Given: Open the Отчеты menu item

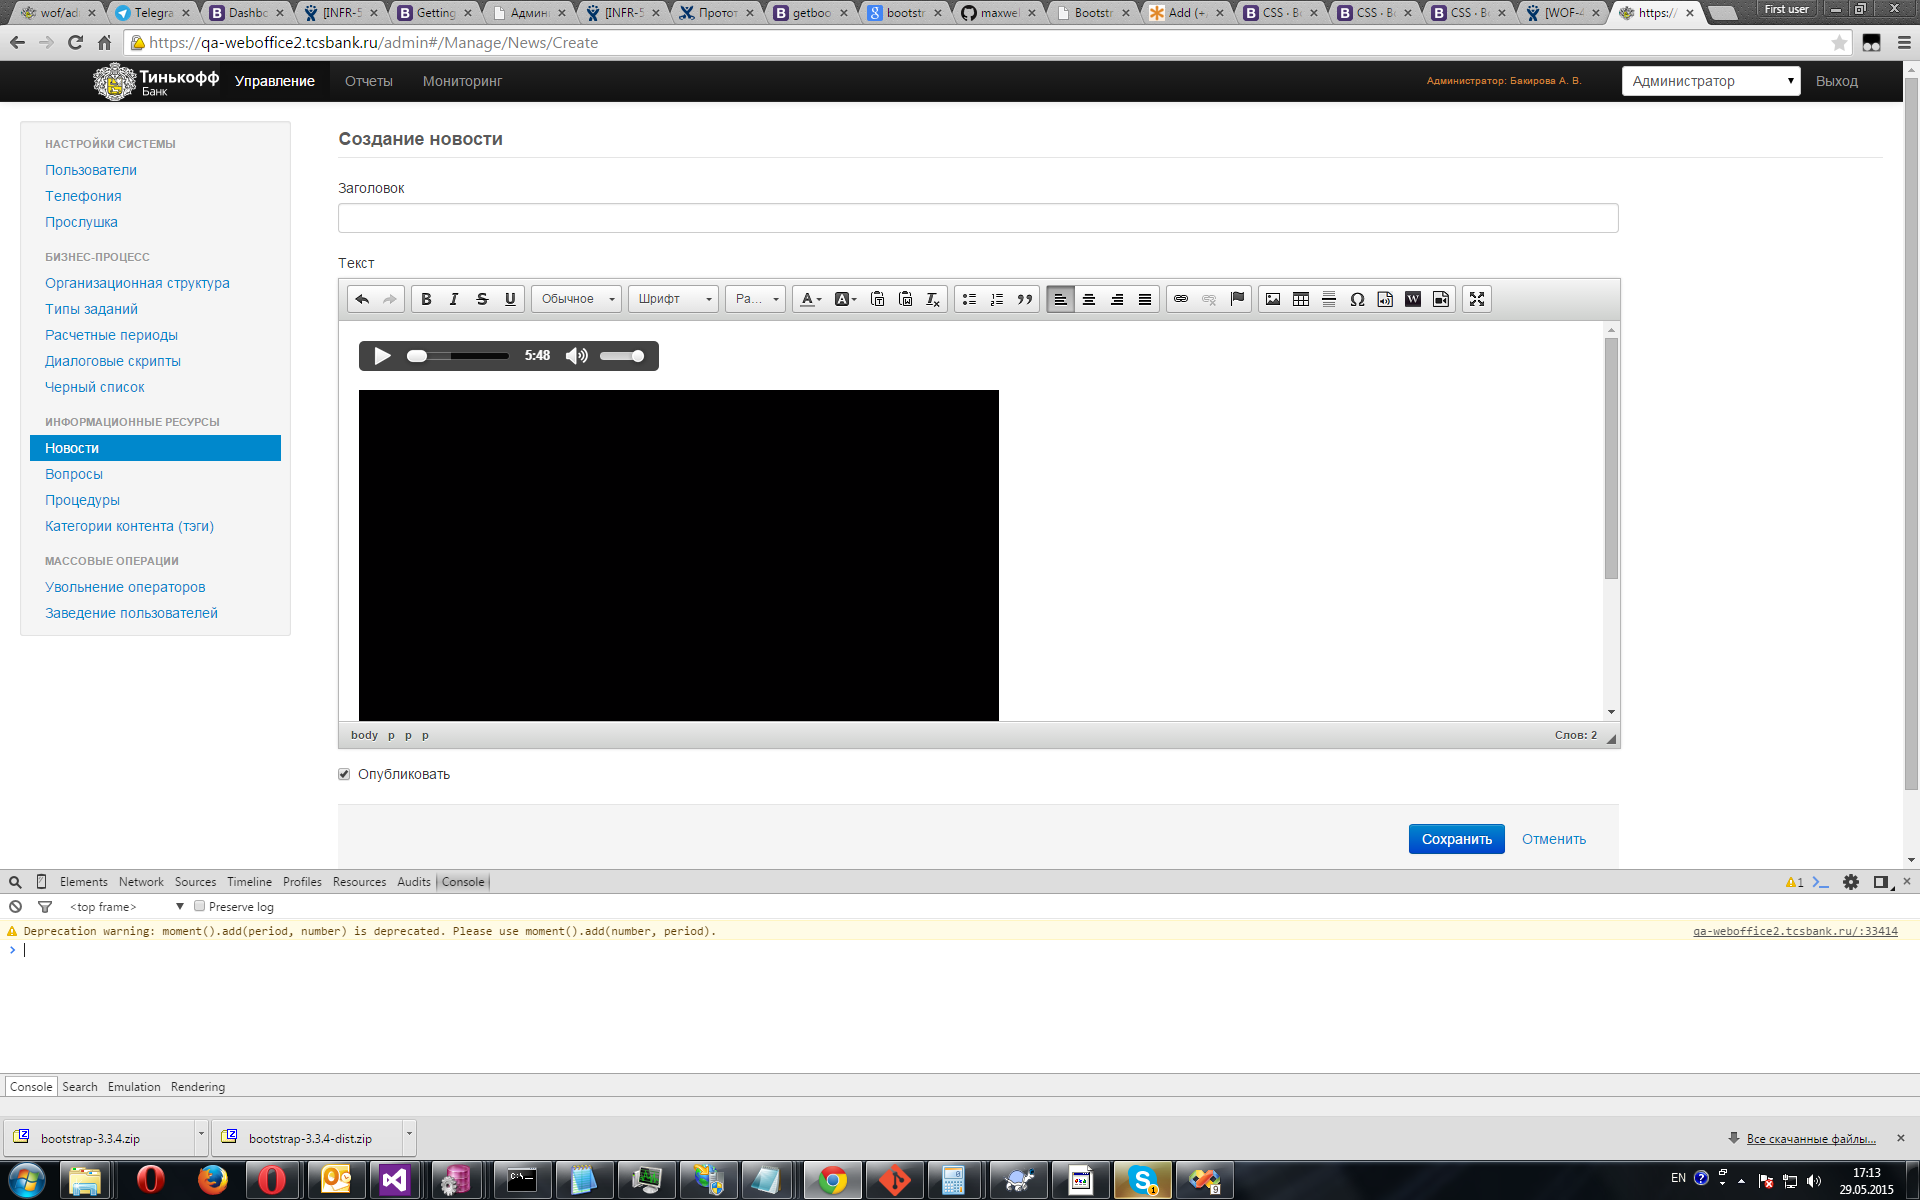Looking at the screenshot, I should [x=368, y=81].
